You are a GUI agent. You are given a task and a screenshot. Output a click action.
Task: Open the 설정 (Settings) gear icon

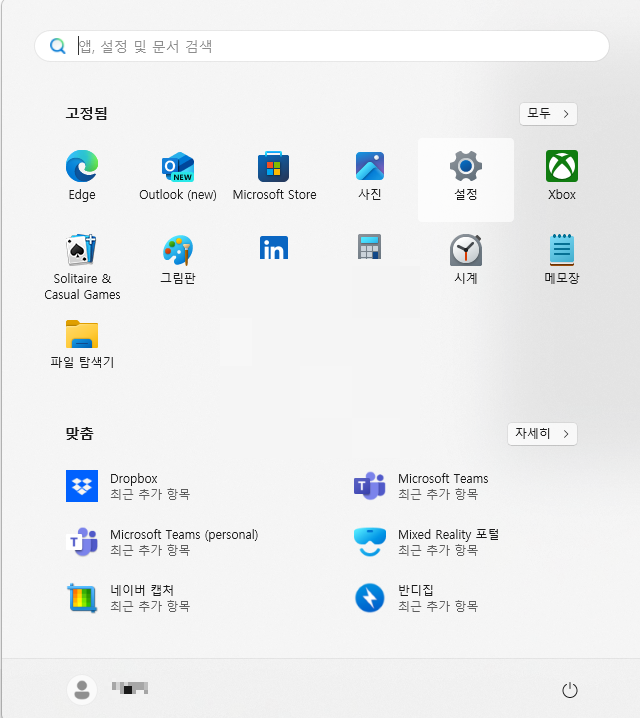click(x=466, y=167)
